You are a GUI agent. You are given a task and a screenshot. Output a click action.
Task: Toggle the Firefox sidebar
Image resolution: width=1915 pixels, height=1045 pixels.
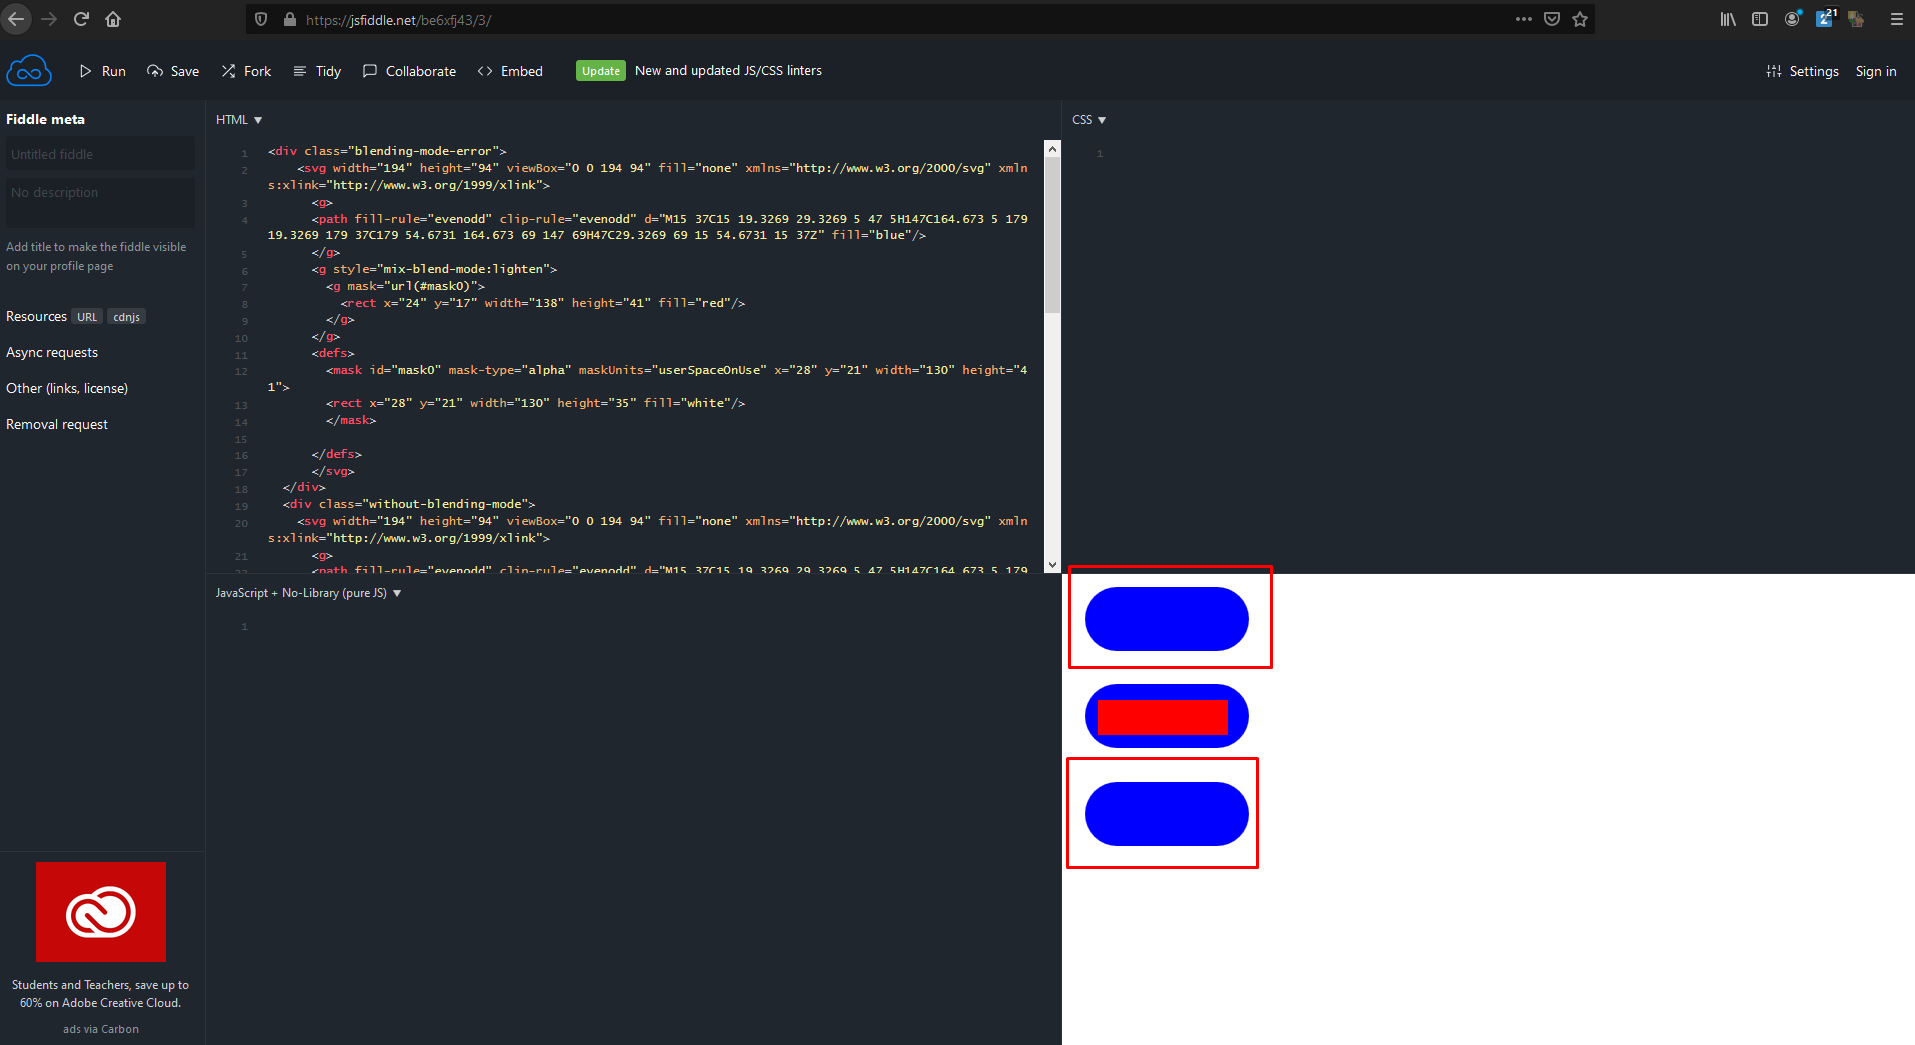click(1760, 19)
